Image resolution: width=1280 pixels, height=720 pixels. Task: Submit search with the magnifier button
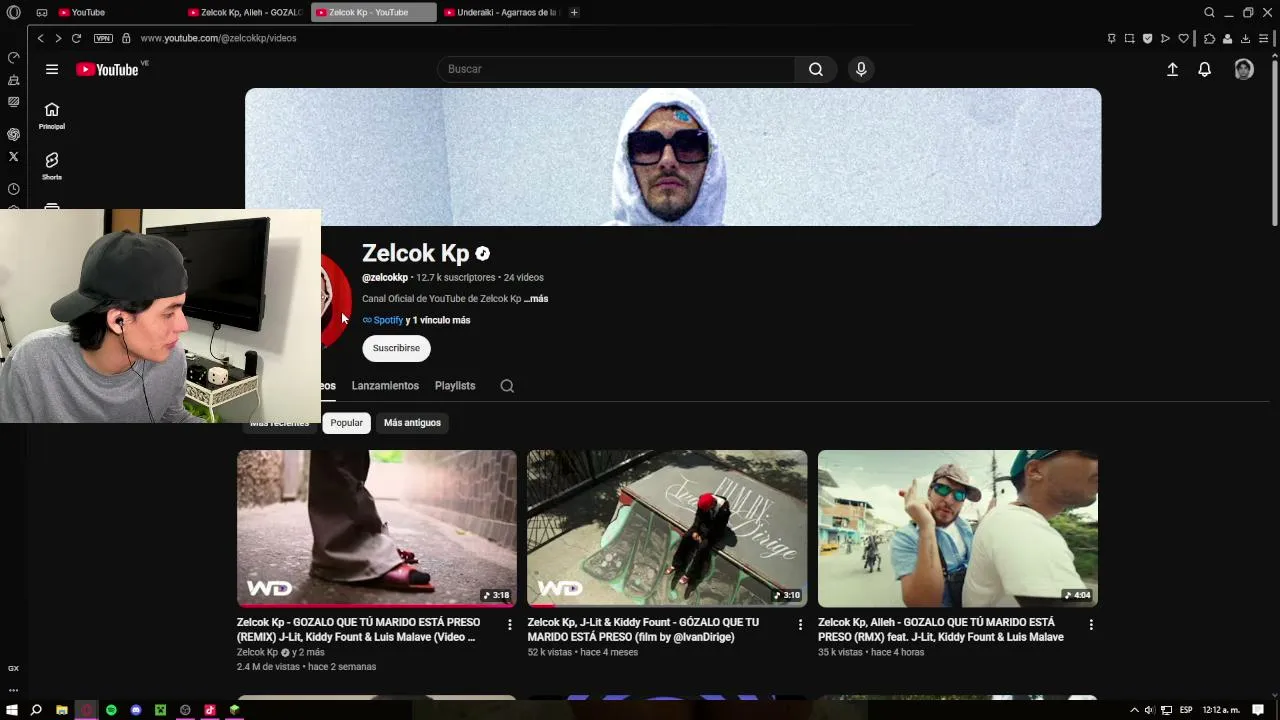(816, 69)
